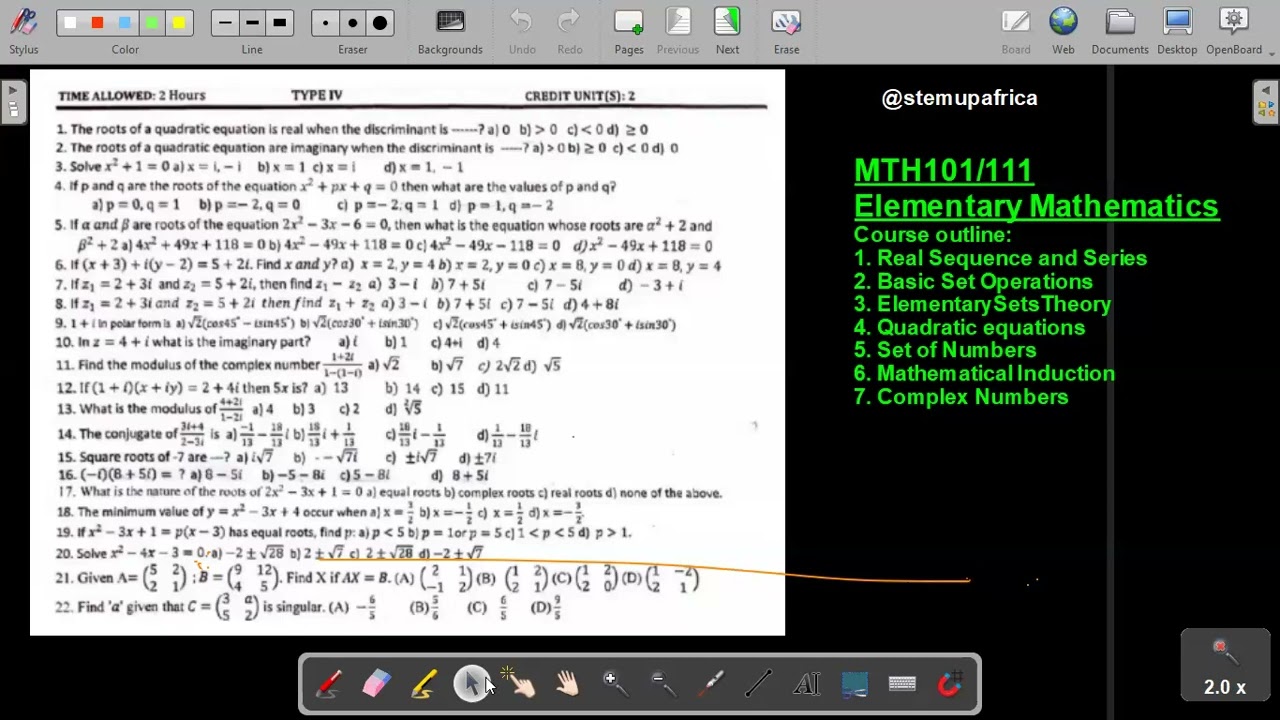Click the @stemupafrica text
The image size is (1280, 720).
[960, 98]
